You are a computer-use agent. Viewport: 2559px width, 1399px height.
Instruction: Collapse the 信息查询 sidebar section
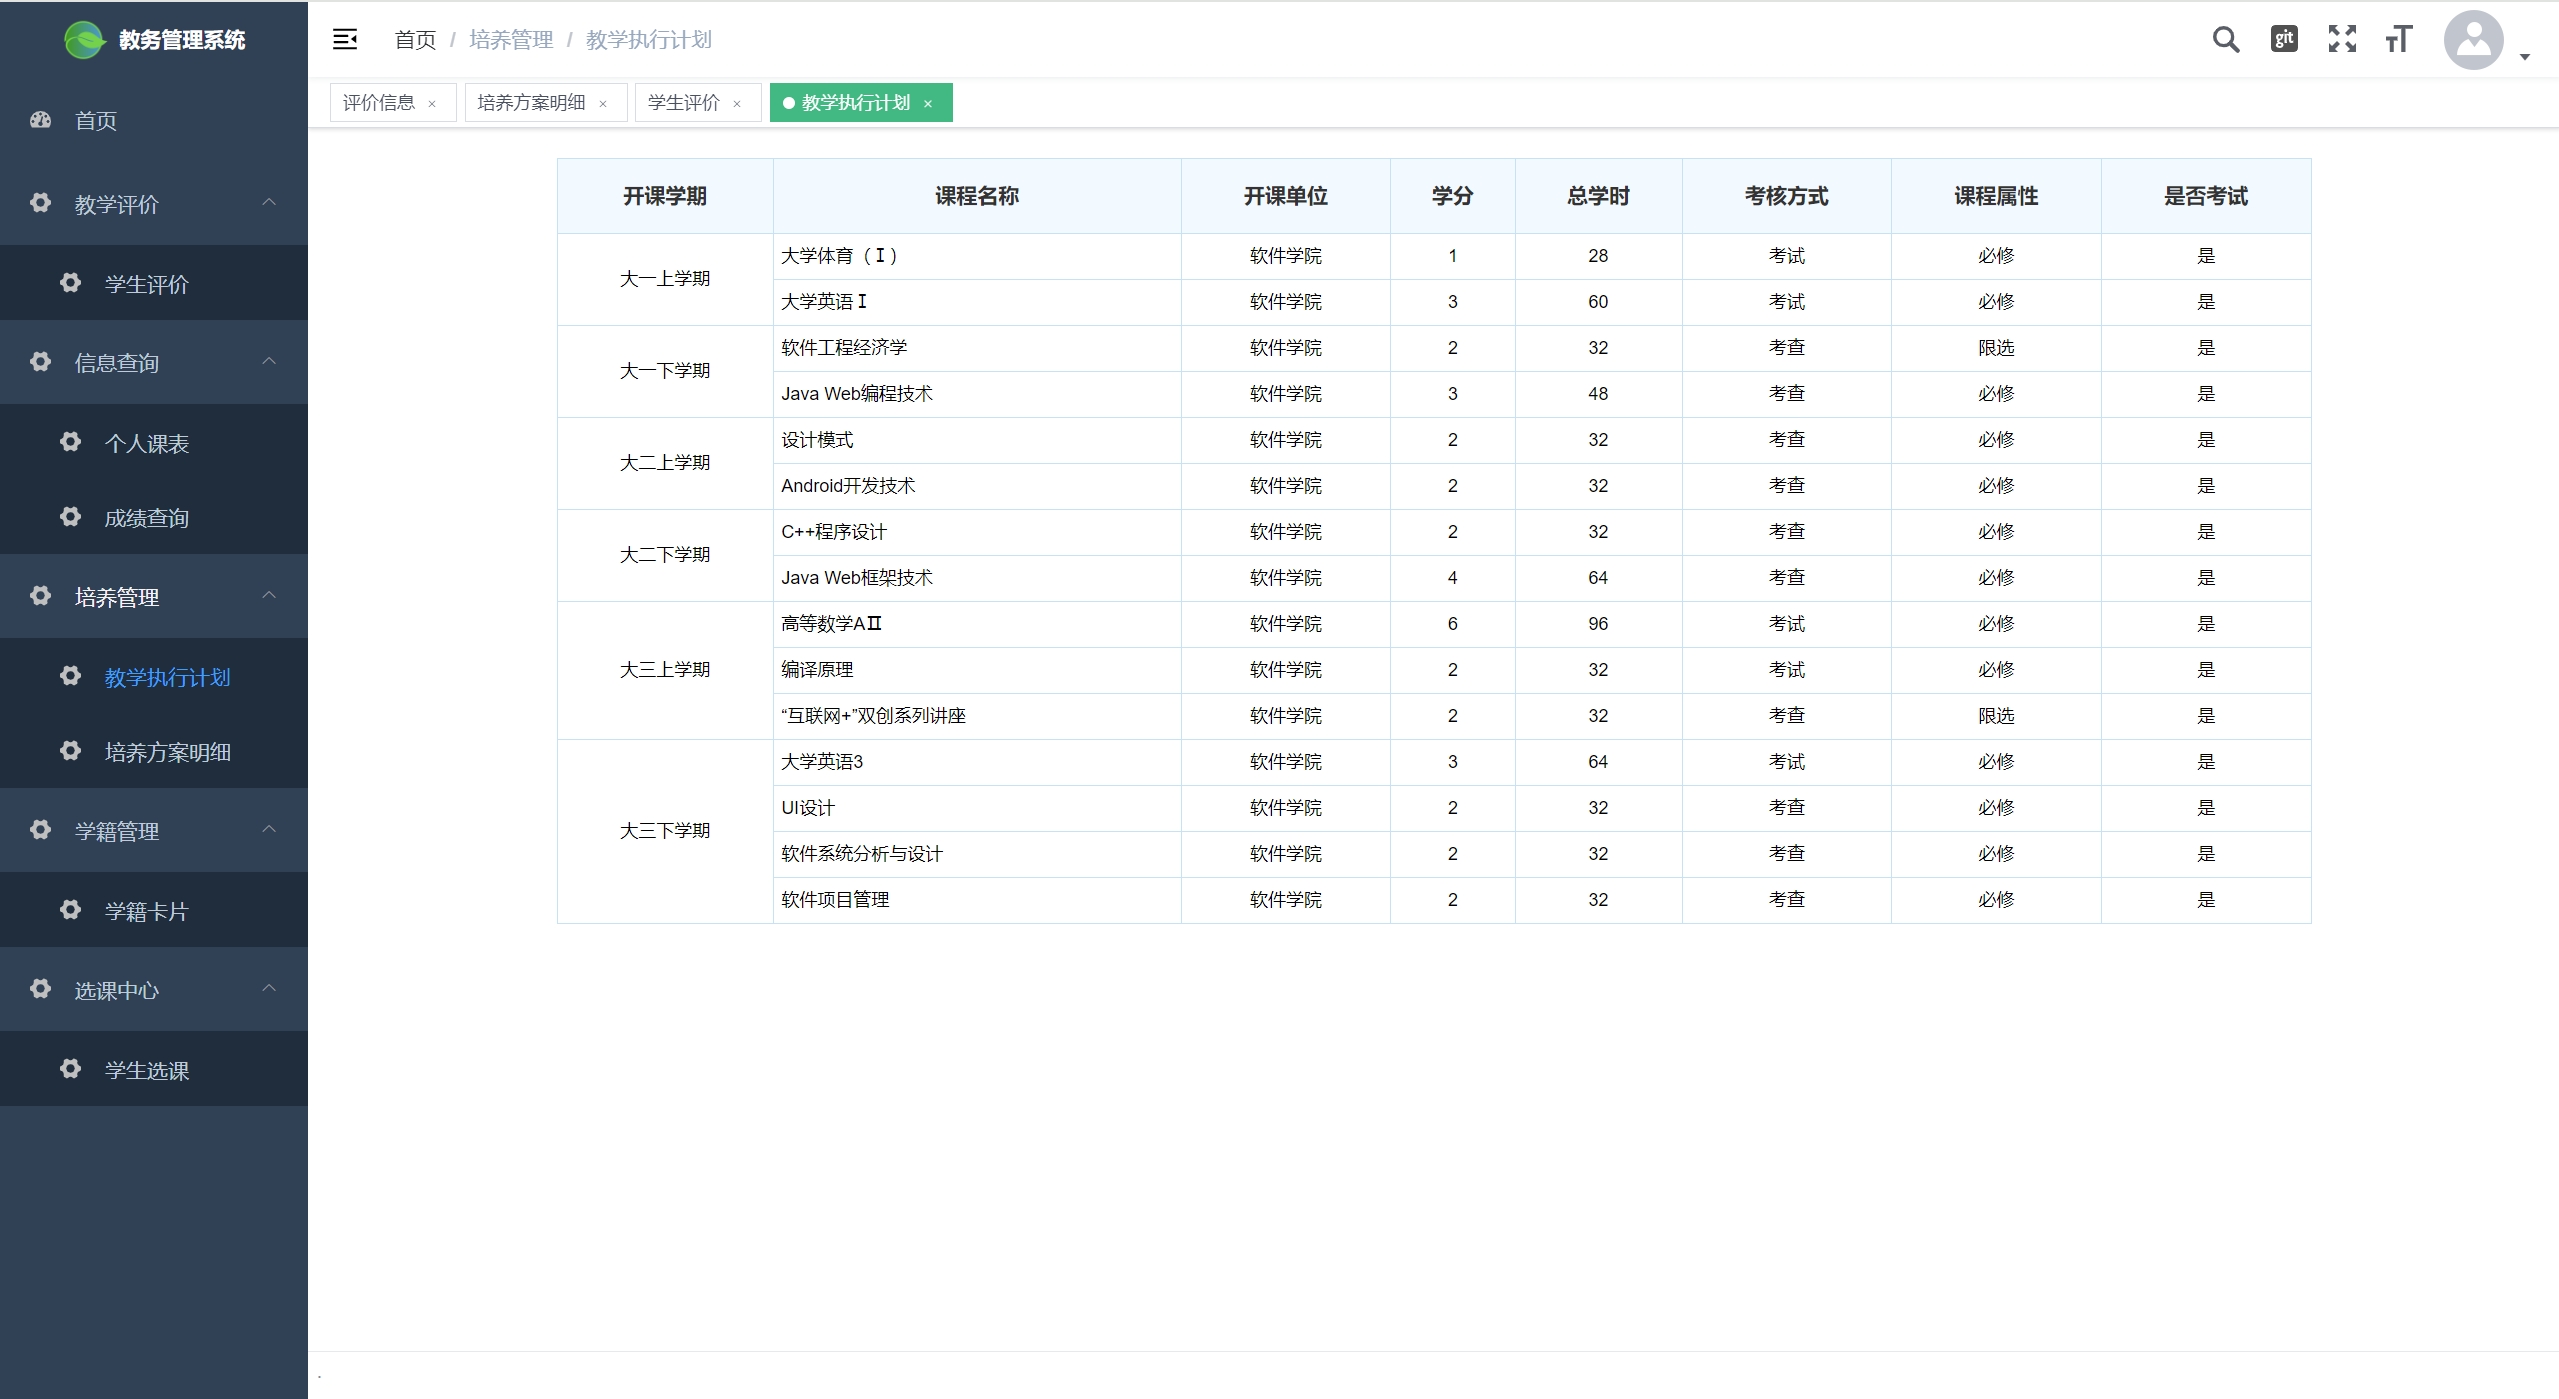click(x=268, y=362)
